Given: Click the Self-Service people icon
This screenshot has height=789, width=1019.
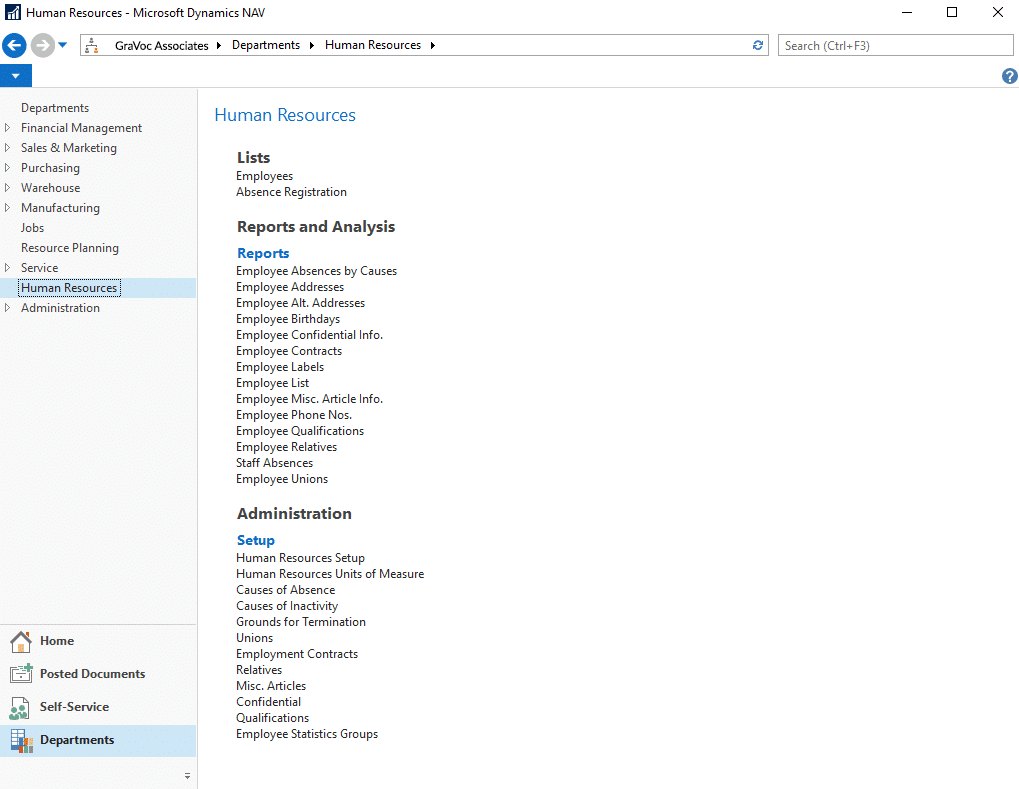Looking at the screenshot, I should [19, 707].
